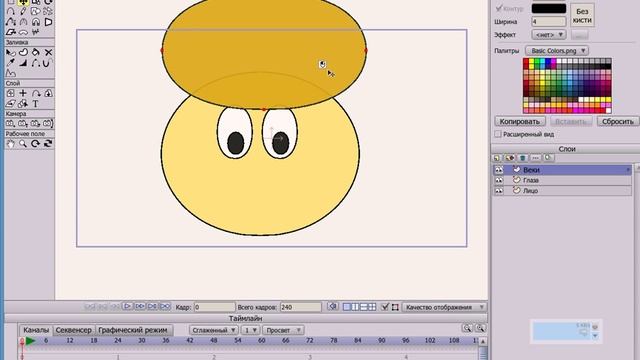Click the Кадр frame number field
The width and height of the screenshot is (640, 360).
click(215, 307)
